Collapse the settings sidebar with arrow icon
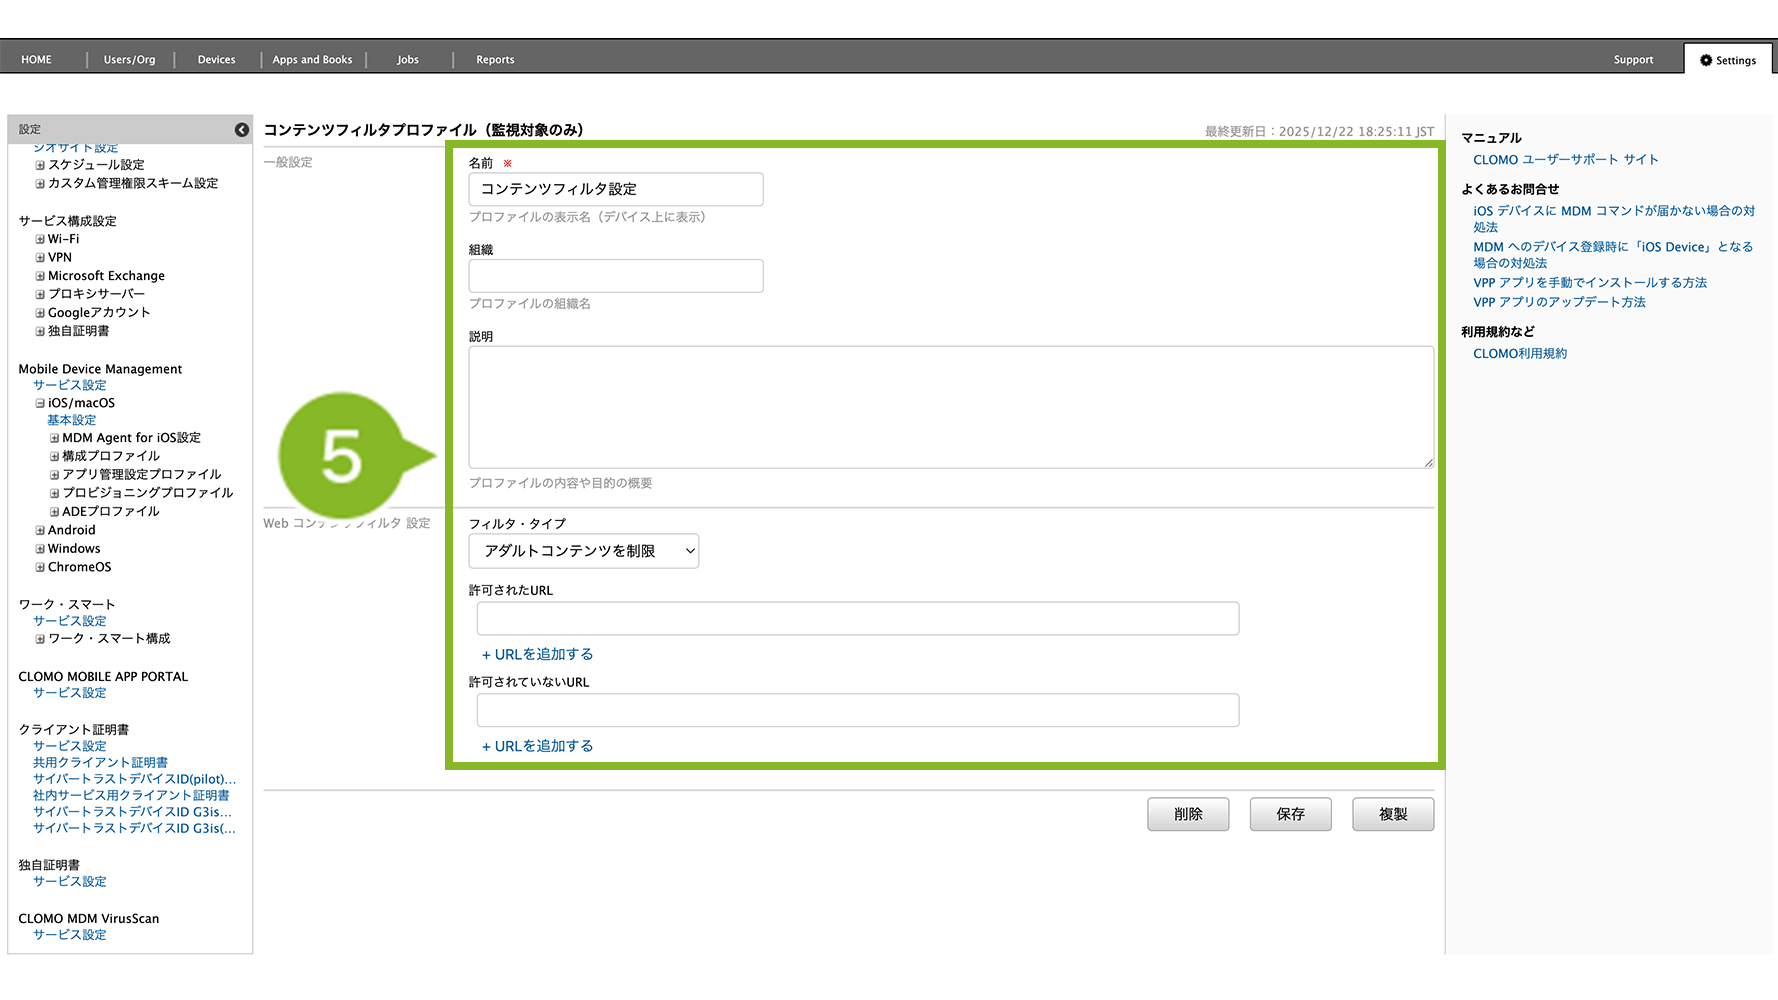1778x1000 pixels. [x=241, y=130]
